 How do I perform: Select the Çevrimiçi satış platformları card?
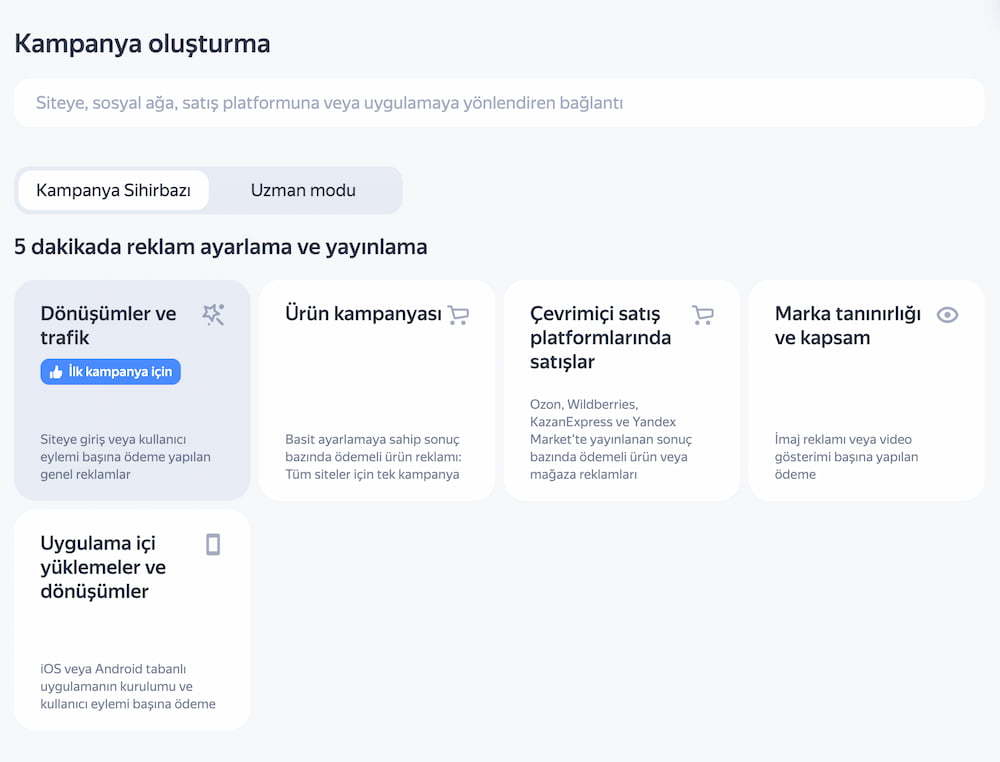click(x=622, y=390)
